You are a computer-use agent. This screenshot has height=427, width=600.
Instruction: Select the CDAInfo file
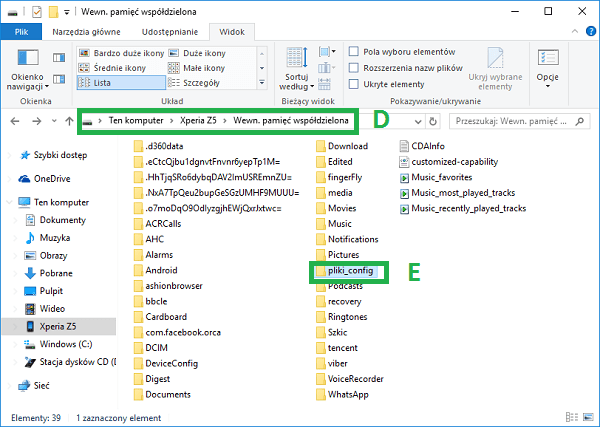(x=422, y=146)
